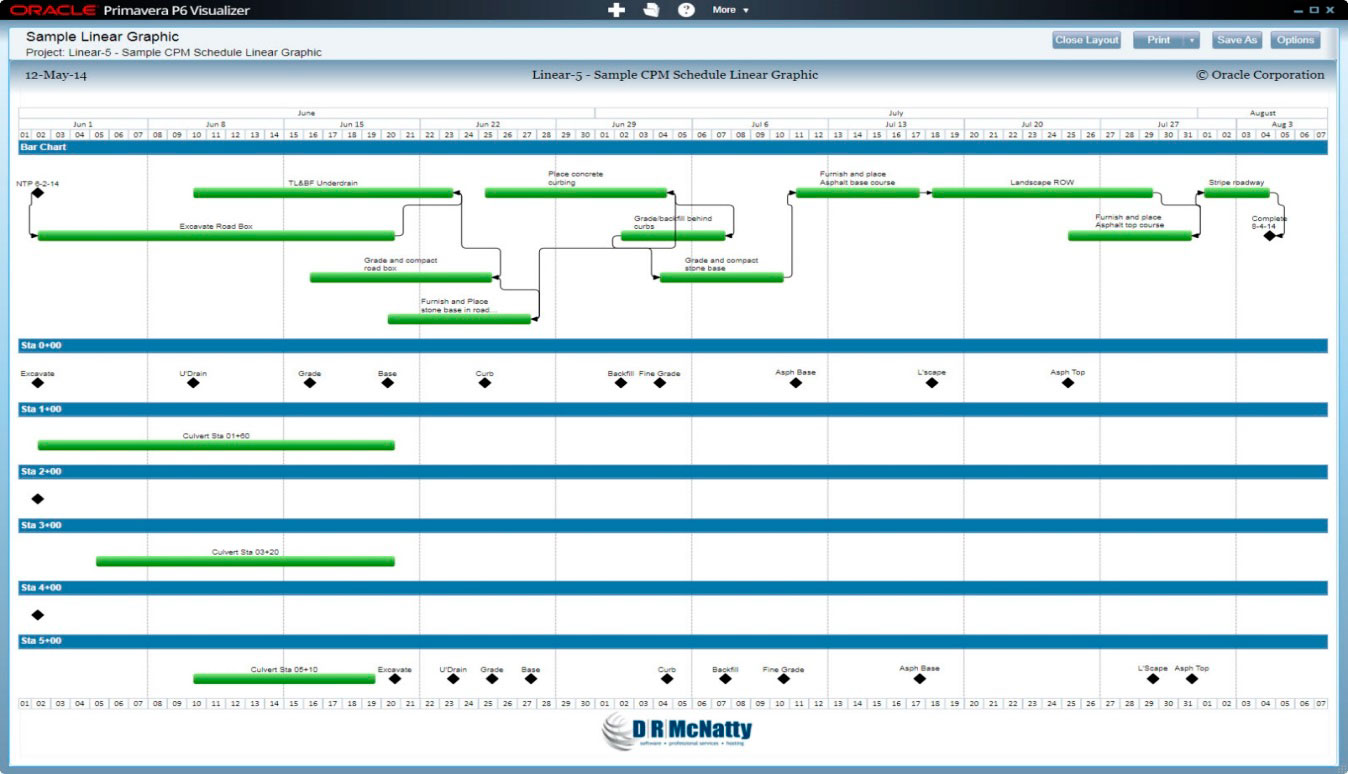Click the Close Layout button
This screenshot has width=1348, height=774.
(1086, 40)
